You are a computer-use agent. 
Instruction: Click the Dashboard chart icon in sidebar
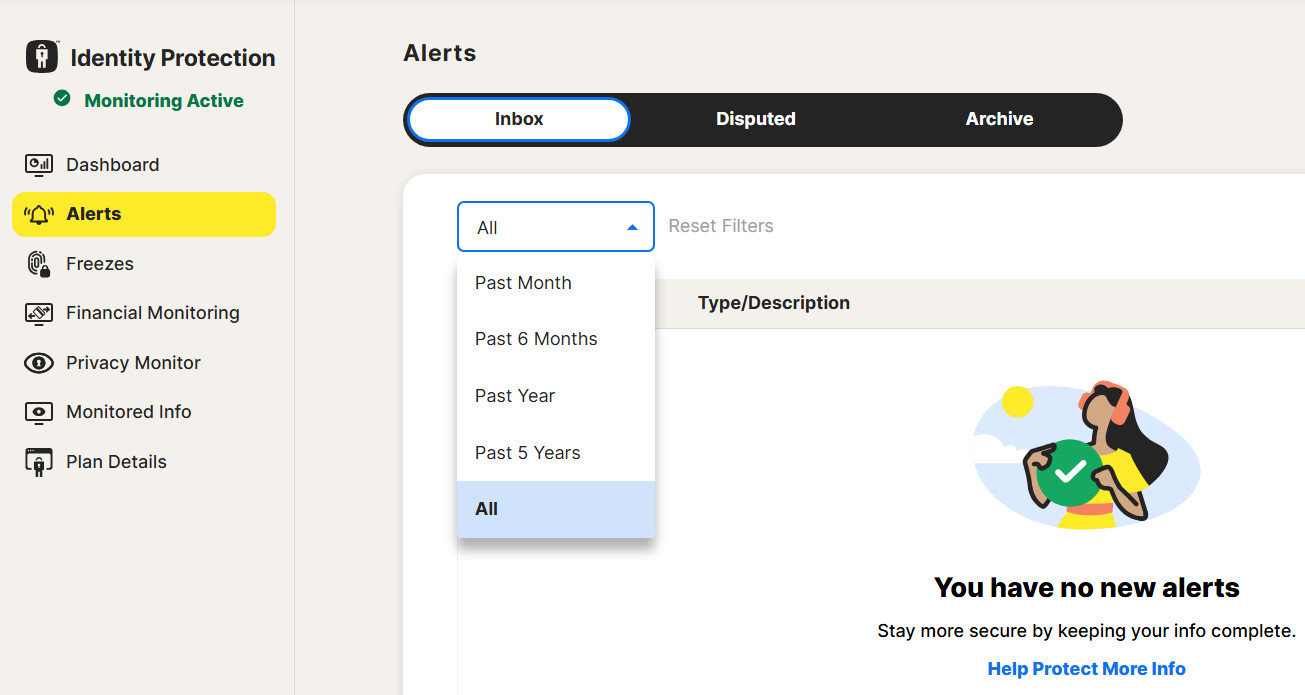[x=38, y=165]
